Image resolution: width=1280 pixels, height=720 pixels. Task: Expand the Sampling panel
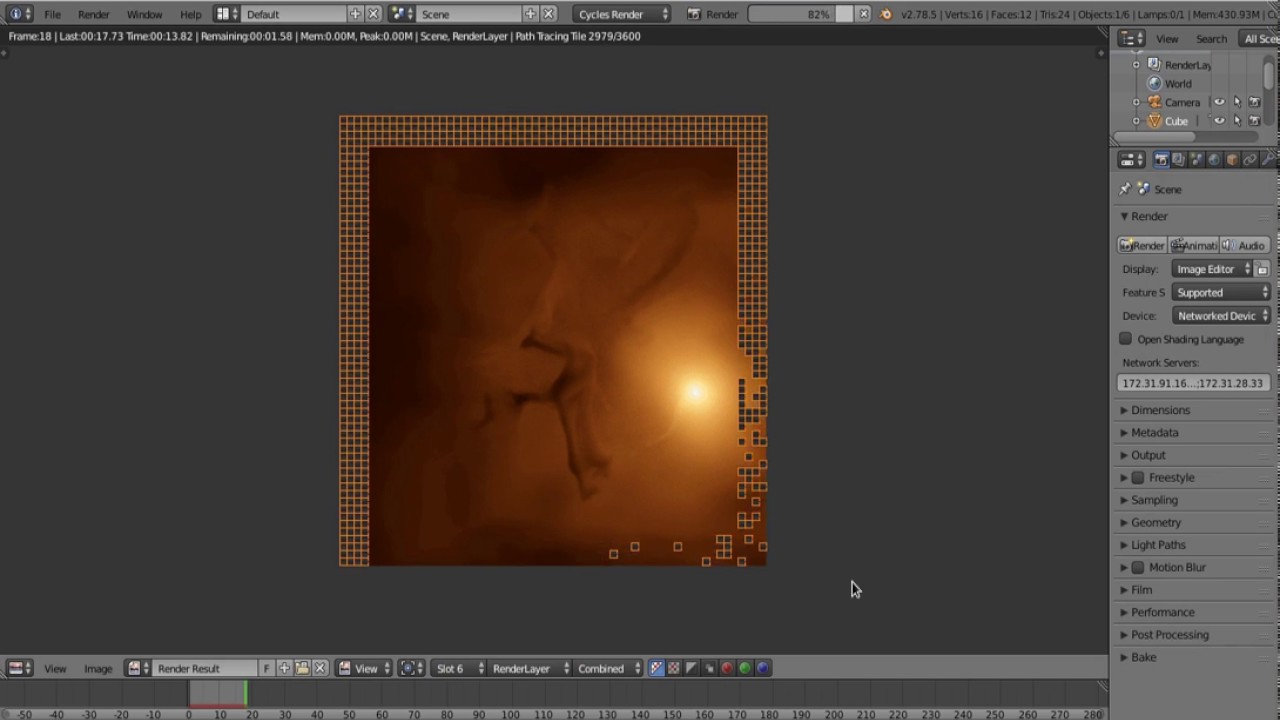(1154, 500)
